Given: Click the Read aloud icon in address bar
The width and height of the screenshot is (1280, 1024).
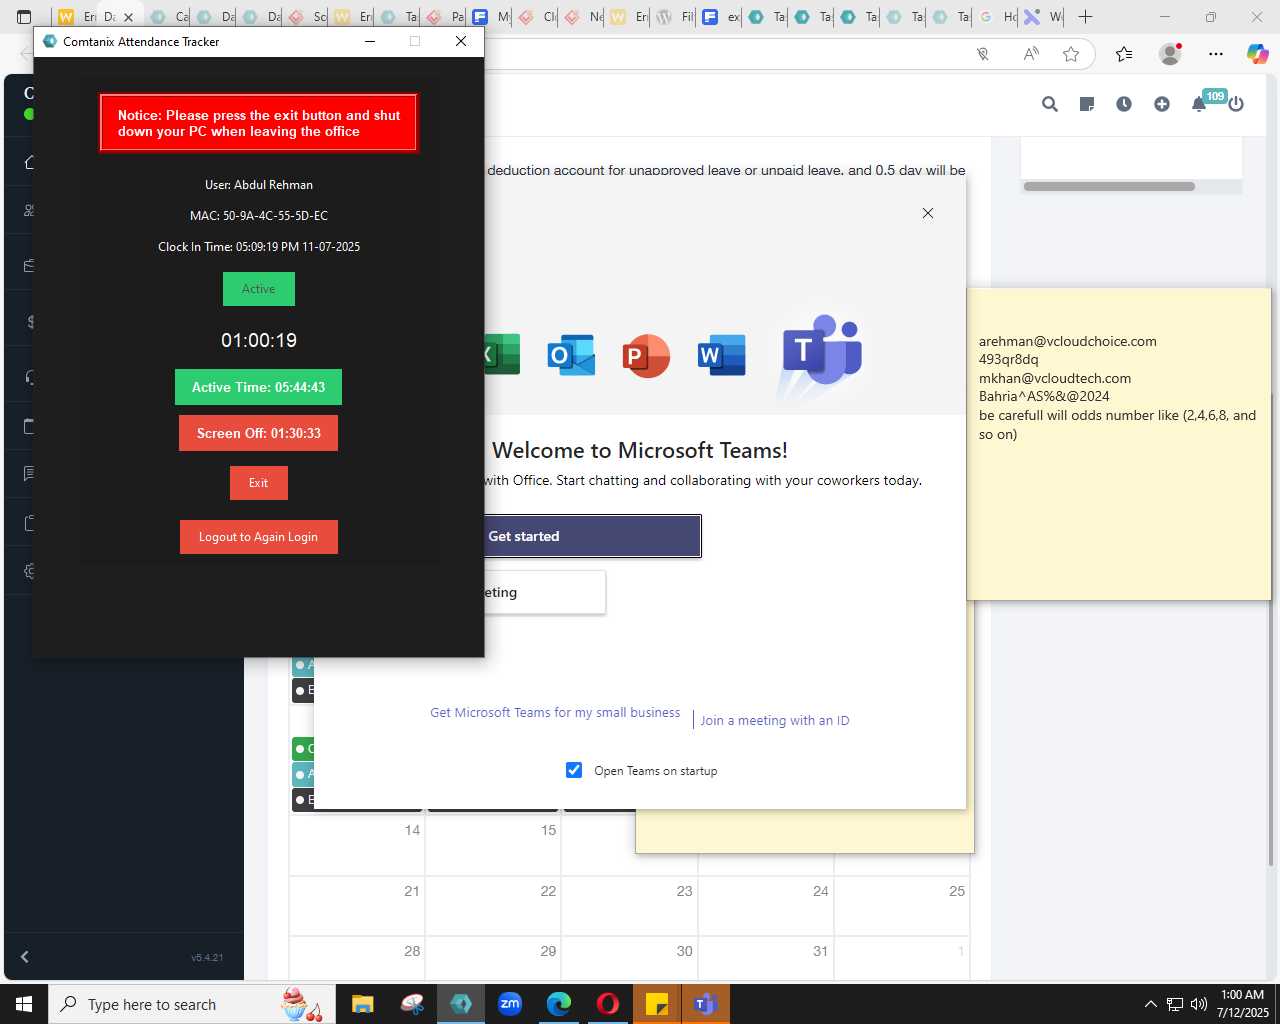Looking at the screenshot, I should [1031, 54].
